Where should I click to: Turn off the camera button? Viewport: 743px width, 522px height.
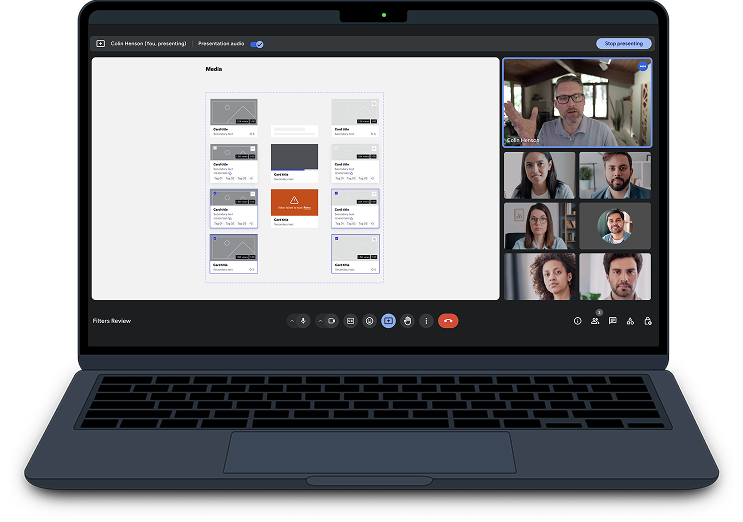click(332, 321)
